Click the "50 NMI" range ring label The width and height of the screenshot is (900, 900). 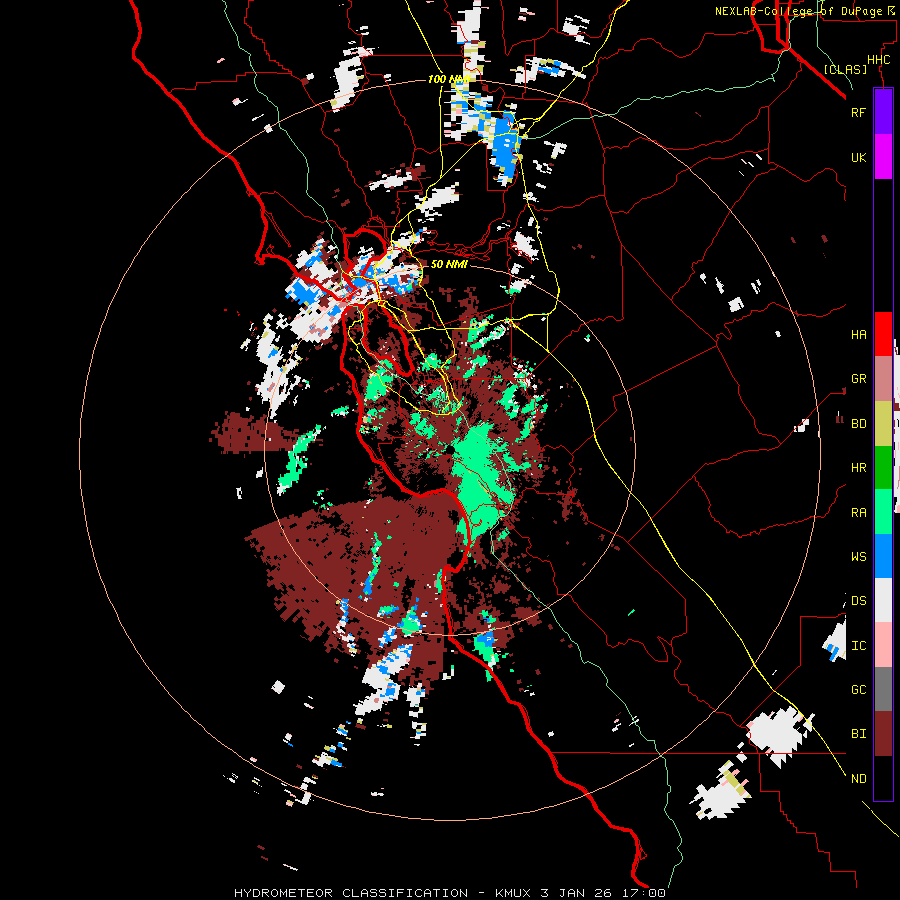(449, 264)
